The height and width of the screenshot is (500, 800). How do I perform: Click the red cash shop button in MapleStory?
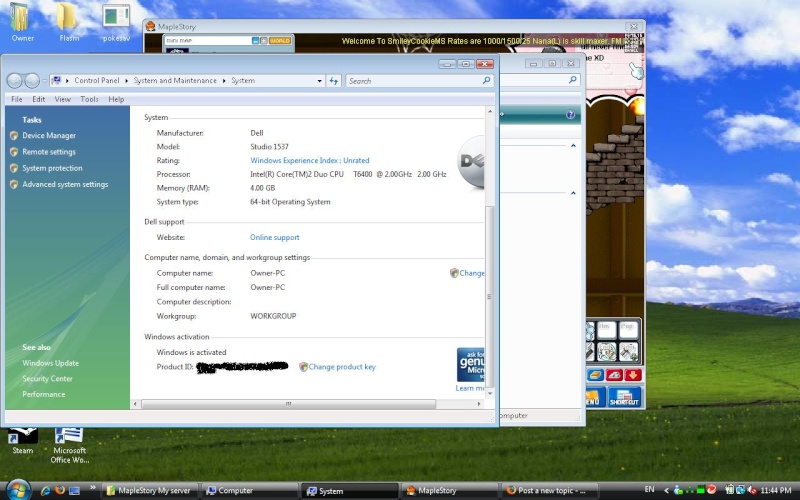[614, 376]
